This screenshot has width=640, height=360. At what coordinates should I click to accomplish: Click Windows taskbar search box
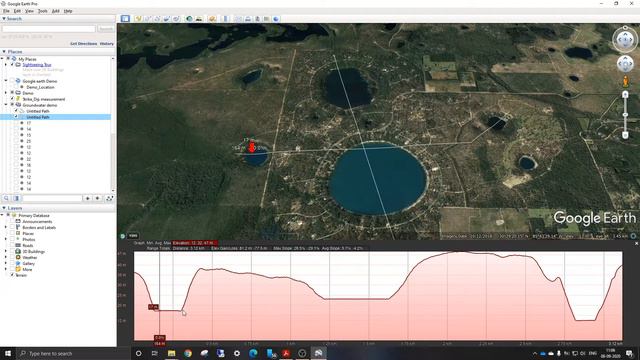pos(73,353)
